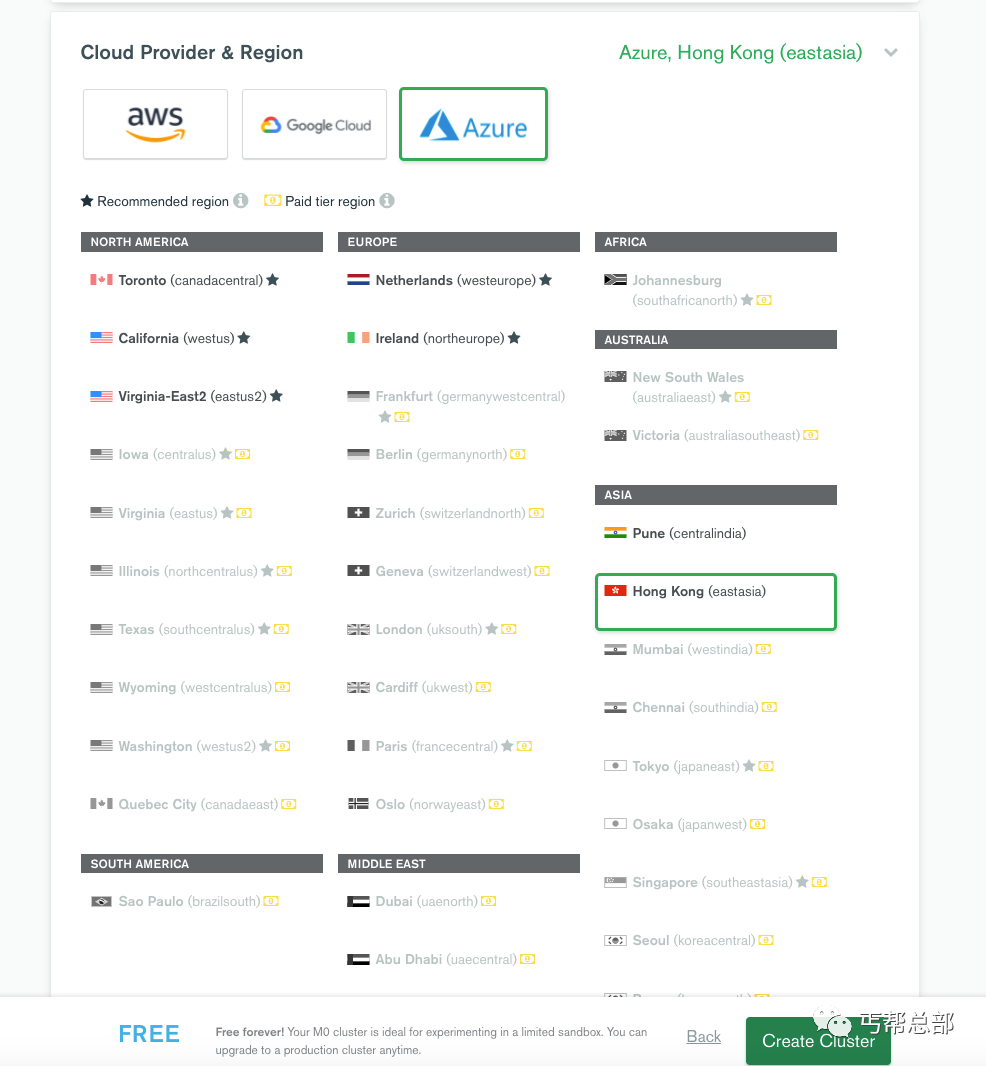Screen dimensions: 986x1066
Task: Click the paid tier icon next to Iowa
Action: [x=242, y=454]
